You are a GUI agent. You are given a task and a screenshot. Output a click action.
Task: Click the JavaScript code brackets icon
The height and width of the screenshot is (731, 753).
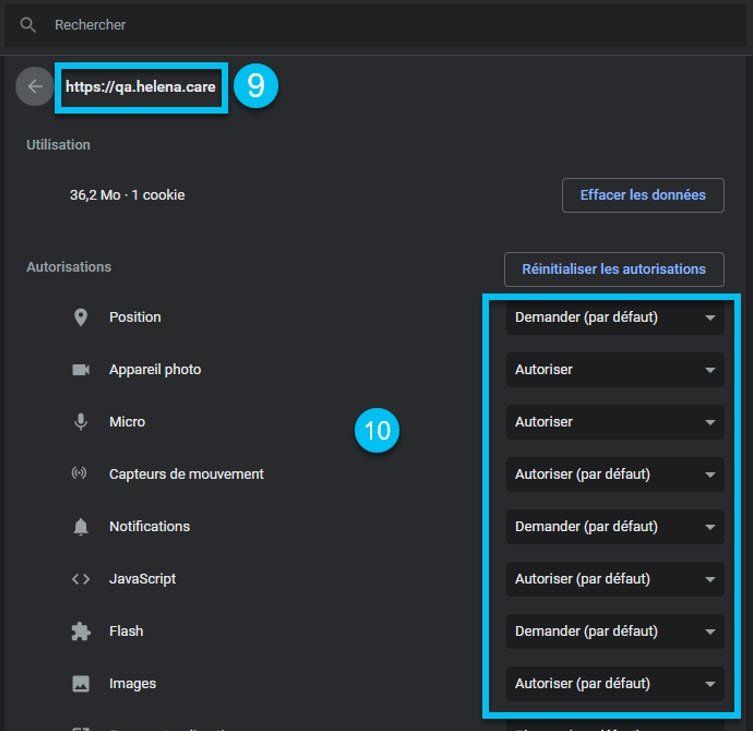point(81,579)
